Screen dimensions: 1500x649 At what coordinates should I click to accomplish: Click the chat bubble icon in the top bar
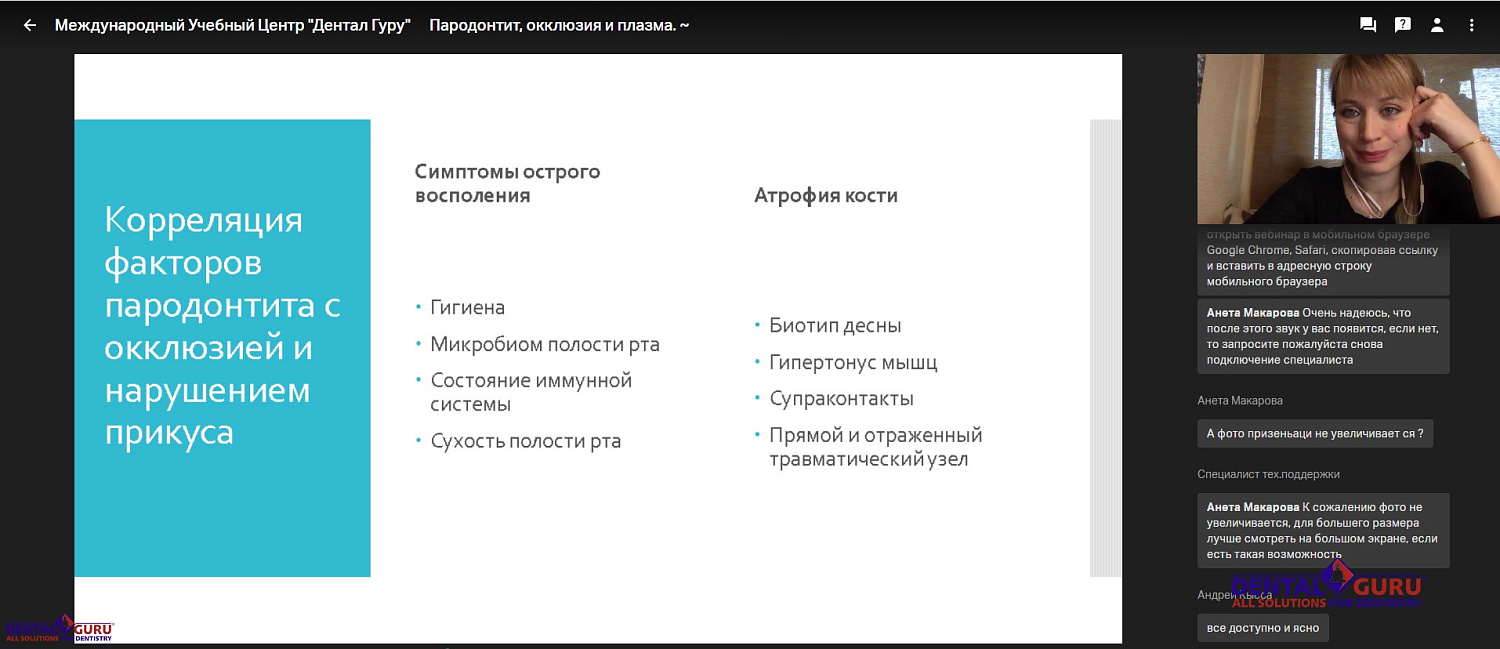point(1368,25)
